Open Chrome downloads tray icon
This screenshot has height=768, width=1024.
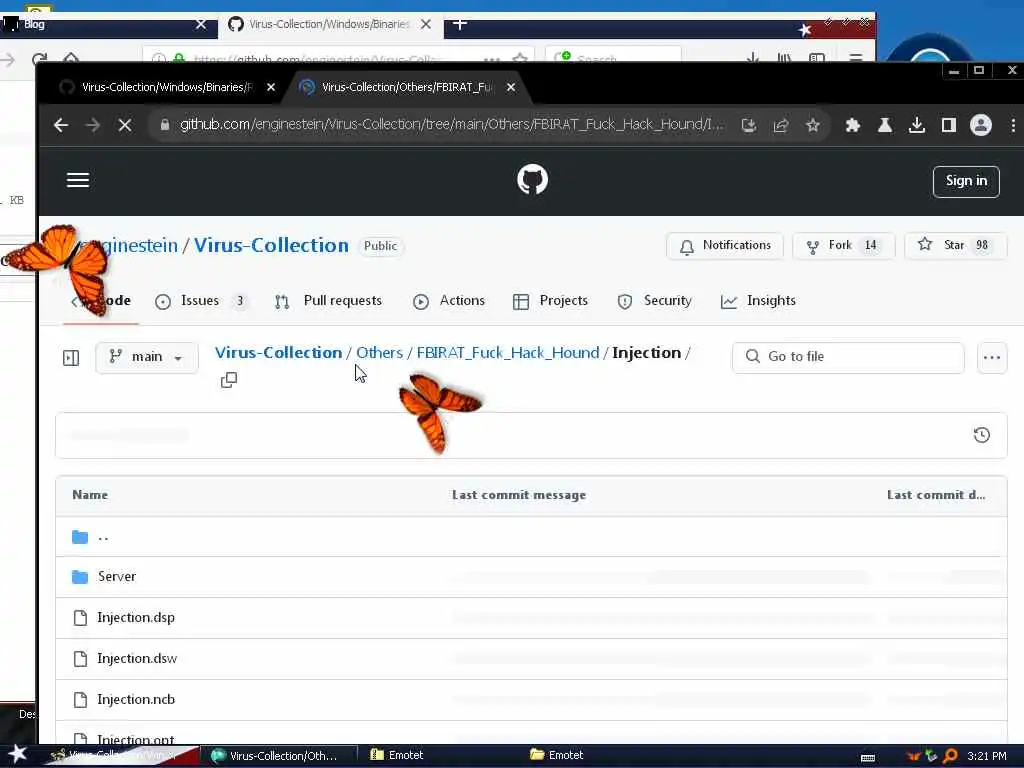coord(917,125)
